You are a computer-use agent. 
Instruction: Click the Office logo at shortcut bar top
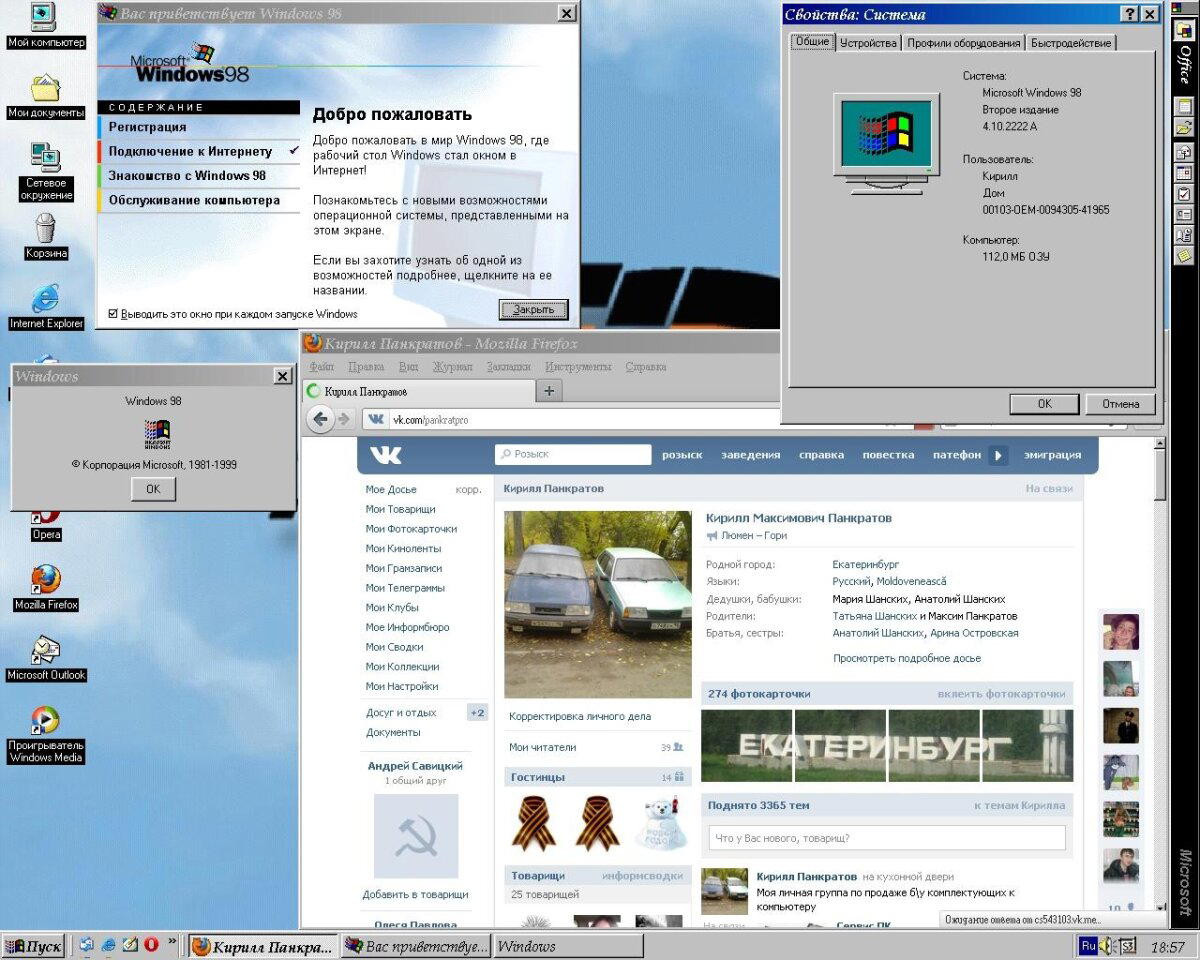[x=1184, y=30]
